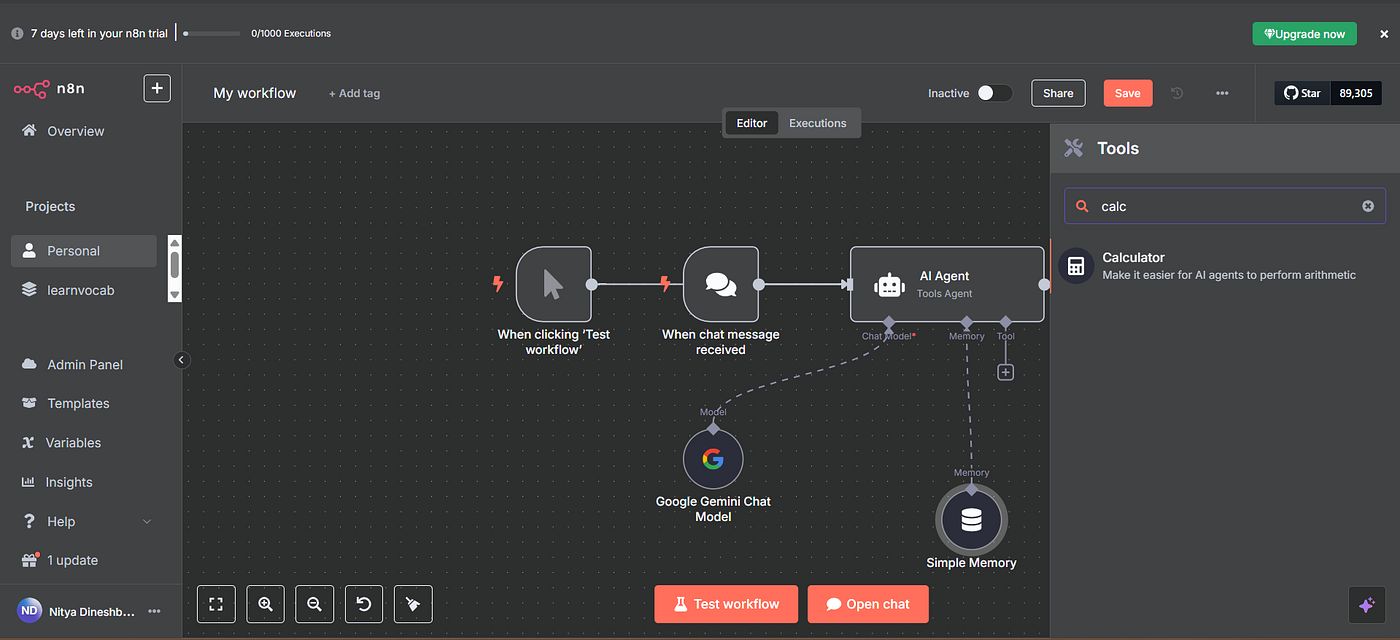
Task: Collapse the left sidebar
Action: pos(182,360)
